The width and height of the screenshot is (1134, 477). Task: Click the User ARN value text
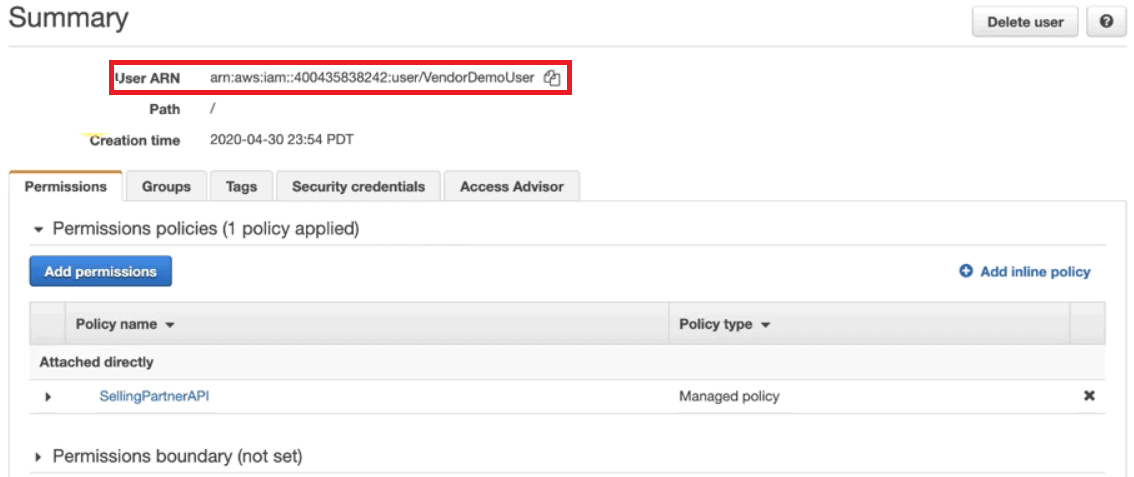pos(372,78)
